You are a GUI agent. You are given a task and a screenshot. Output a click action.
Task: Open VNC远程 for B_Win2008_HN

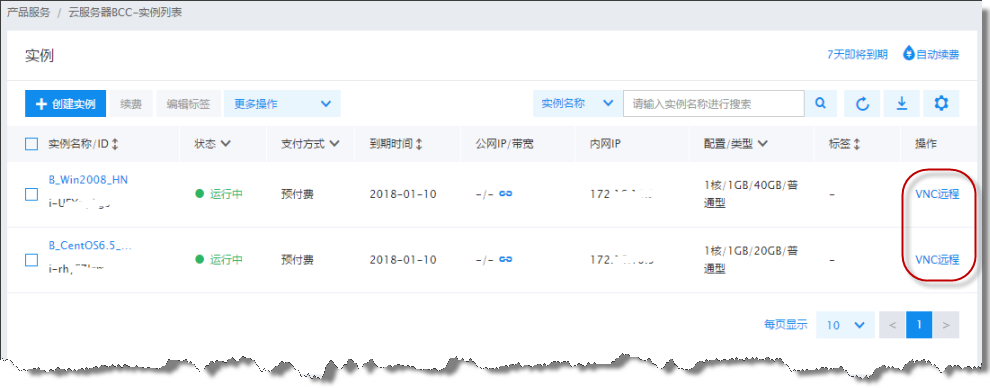point(937,194)
